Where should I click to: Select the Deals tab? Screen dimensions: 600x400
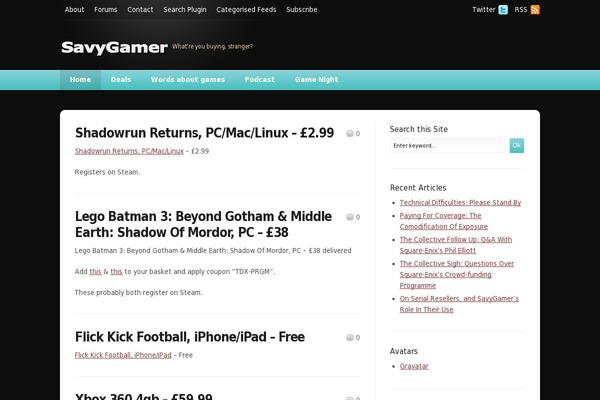(121, 80)
